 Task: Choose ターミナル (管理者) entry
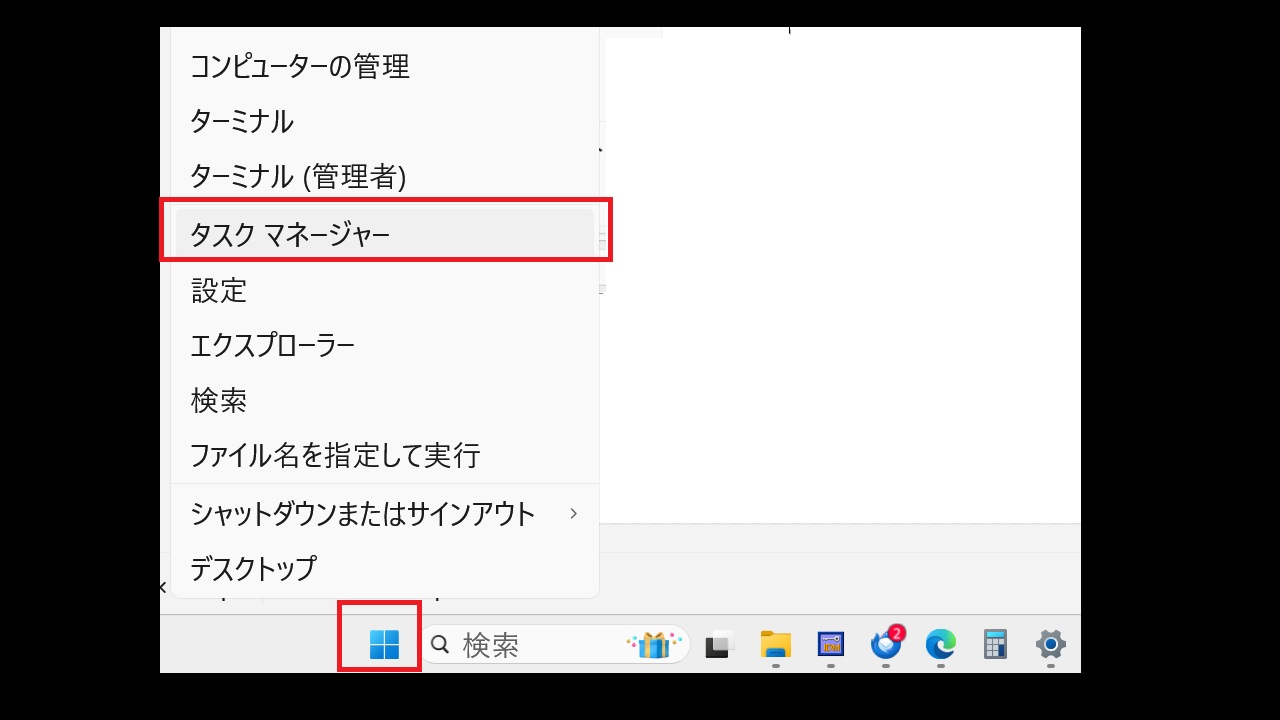pos(385,177)
